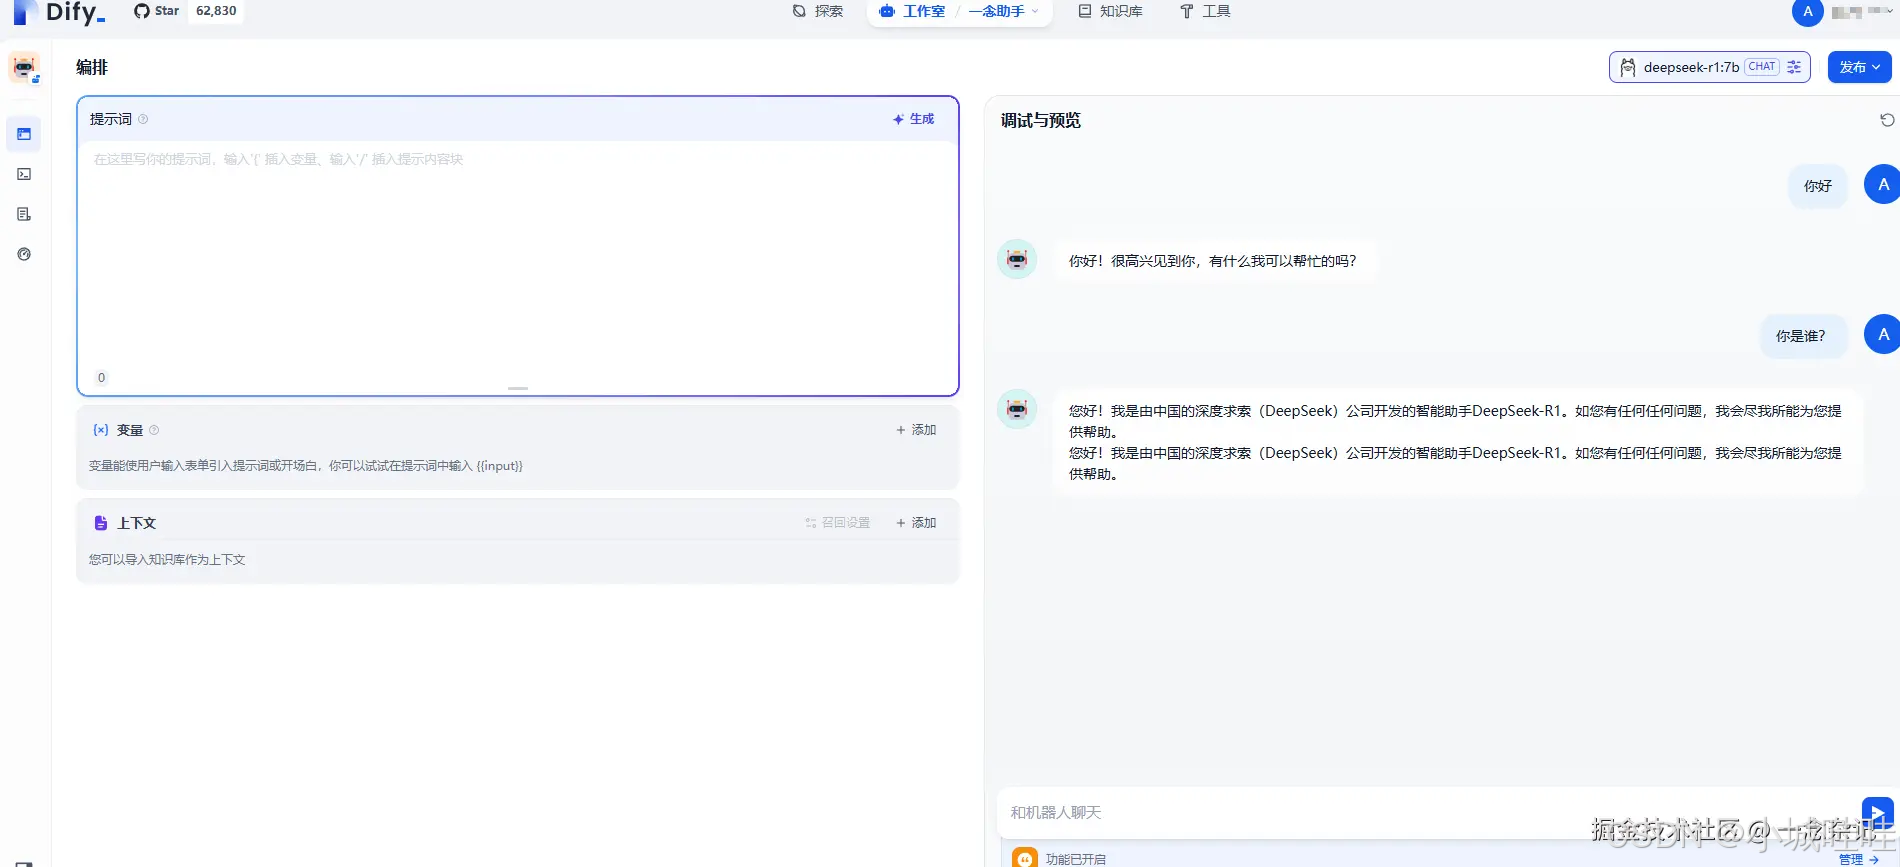The height and width of the screenshot is (867, 1900).
Task: Focus the prompt text editor area
Action: tap(517, 255)
